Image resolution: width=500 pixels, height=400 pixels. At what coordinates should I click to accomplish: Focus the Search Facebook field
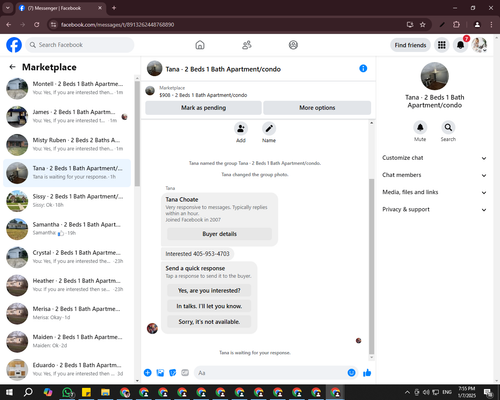[80, 45]
